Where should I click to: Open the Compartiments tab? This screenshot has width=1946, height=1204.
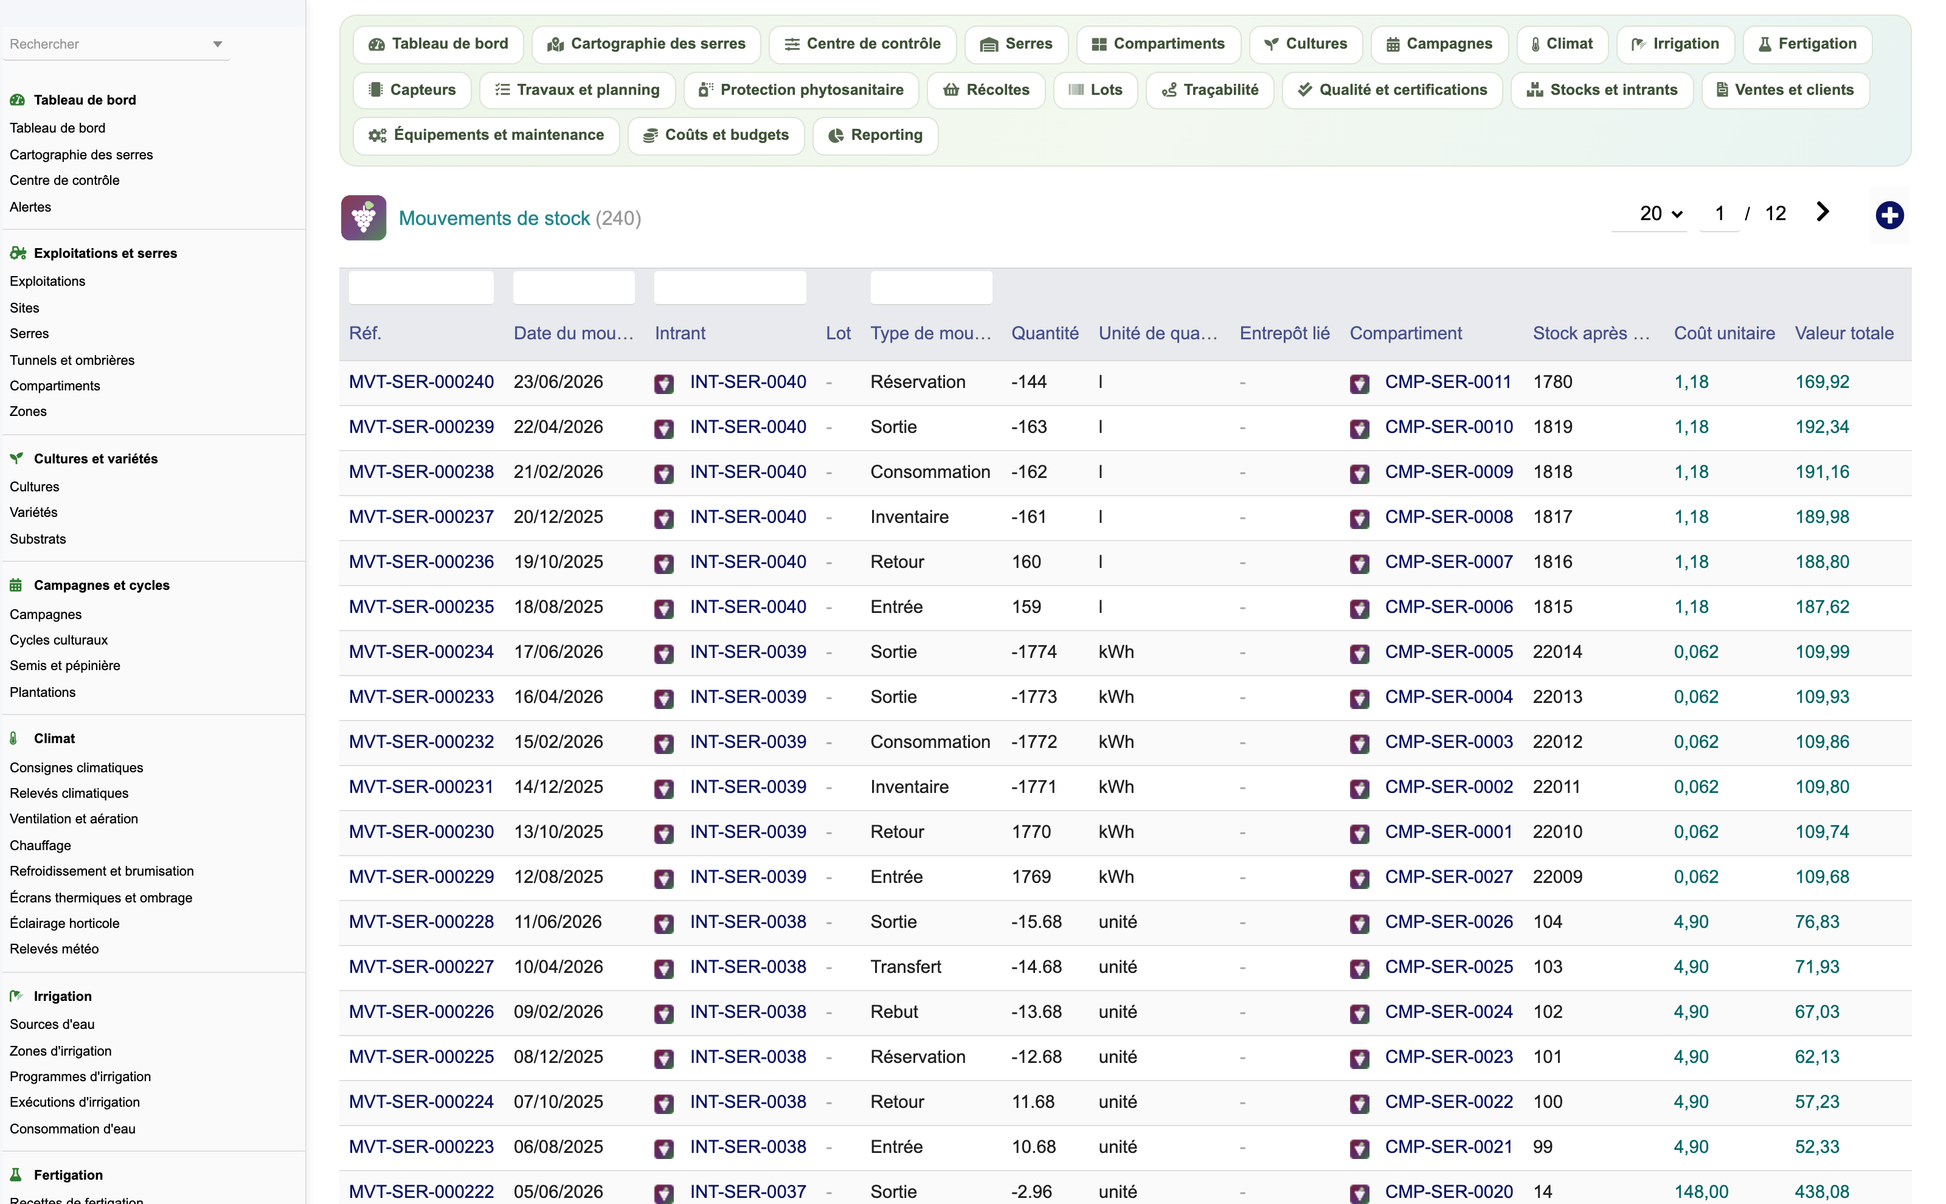click(1158, 44)
